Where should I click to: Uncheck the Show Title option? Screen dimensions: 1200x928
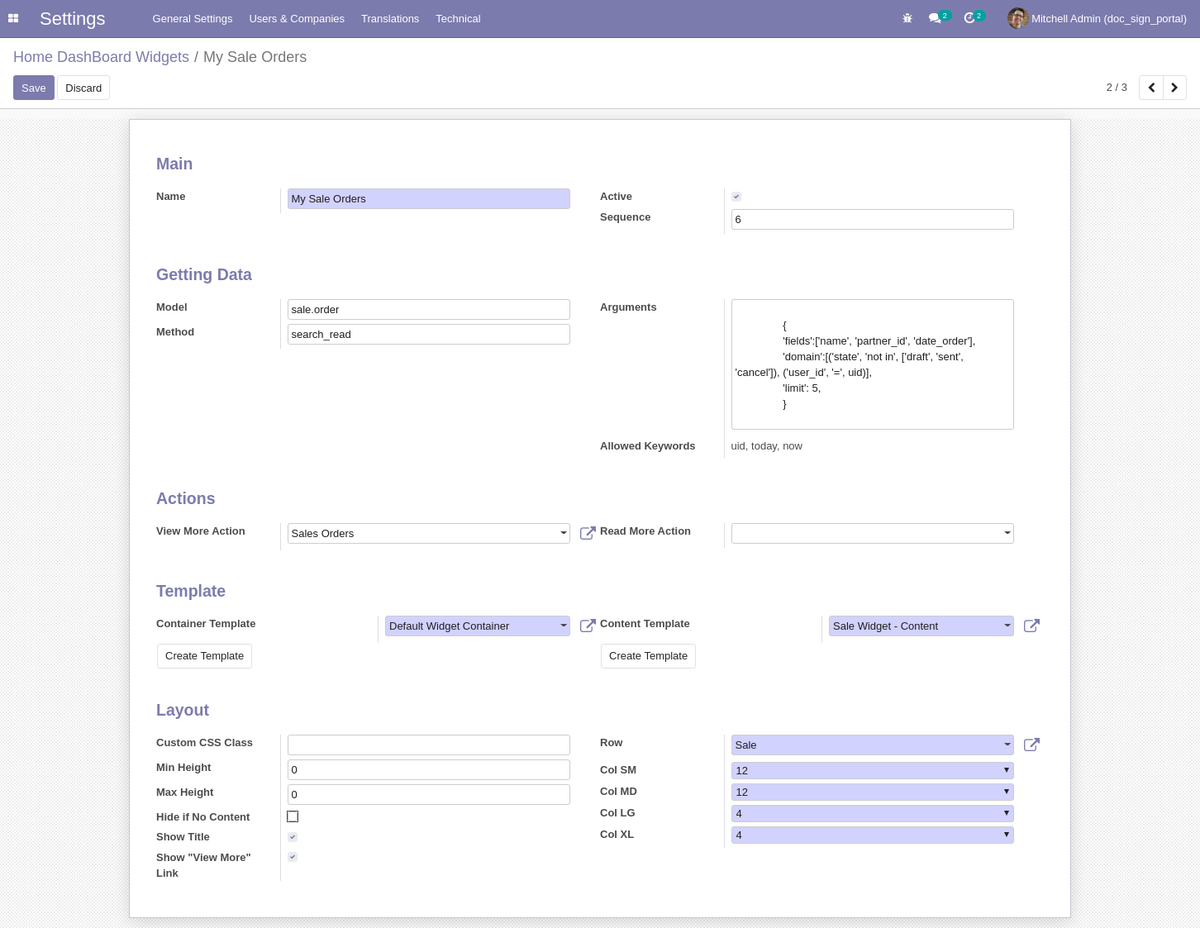tap(292, 836)
